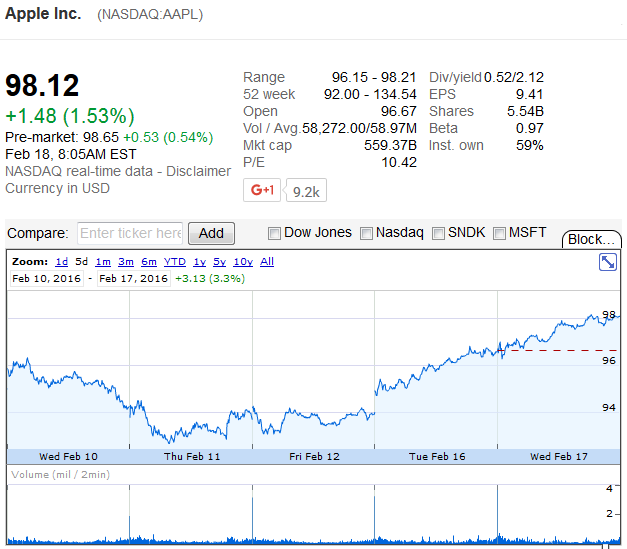This screenshot has height=549, width=627.
Task: Click the (NASDAQ:AAPL) ticker text
Action: 150,15
